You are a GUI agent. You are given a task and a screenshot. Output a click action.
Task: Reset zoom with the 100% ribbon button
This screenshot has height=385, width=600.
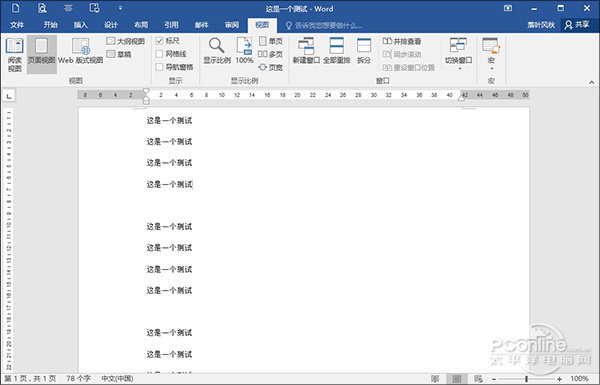pyautogui.click(x=244, y=51)
